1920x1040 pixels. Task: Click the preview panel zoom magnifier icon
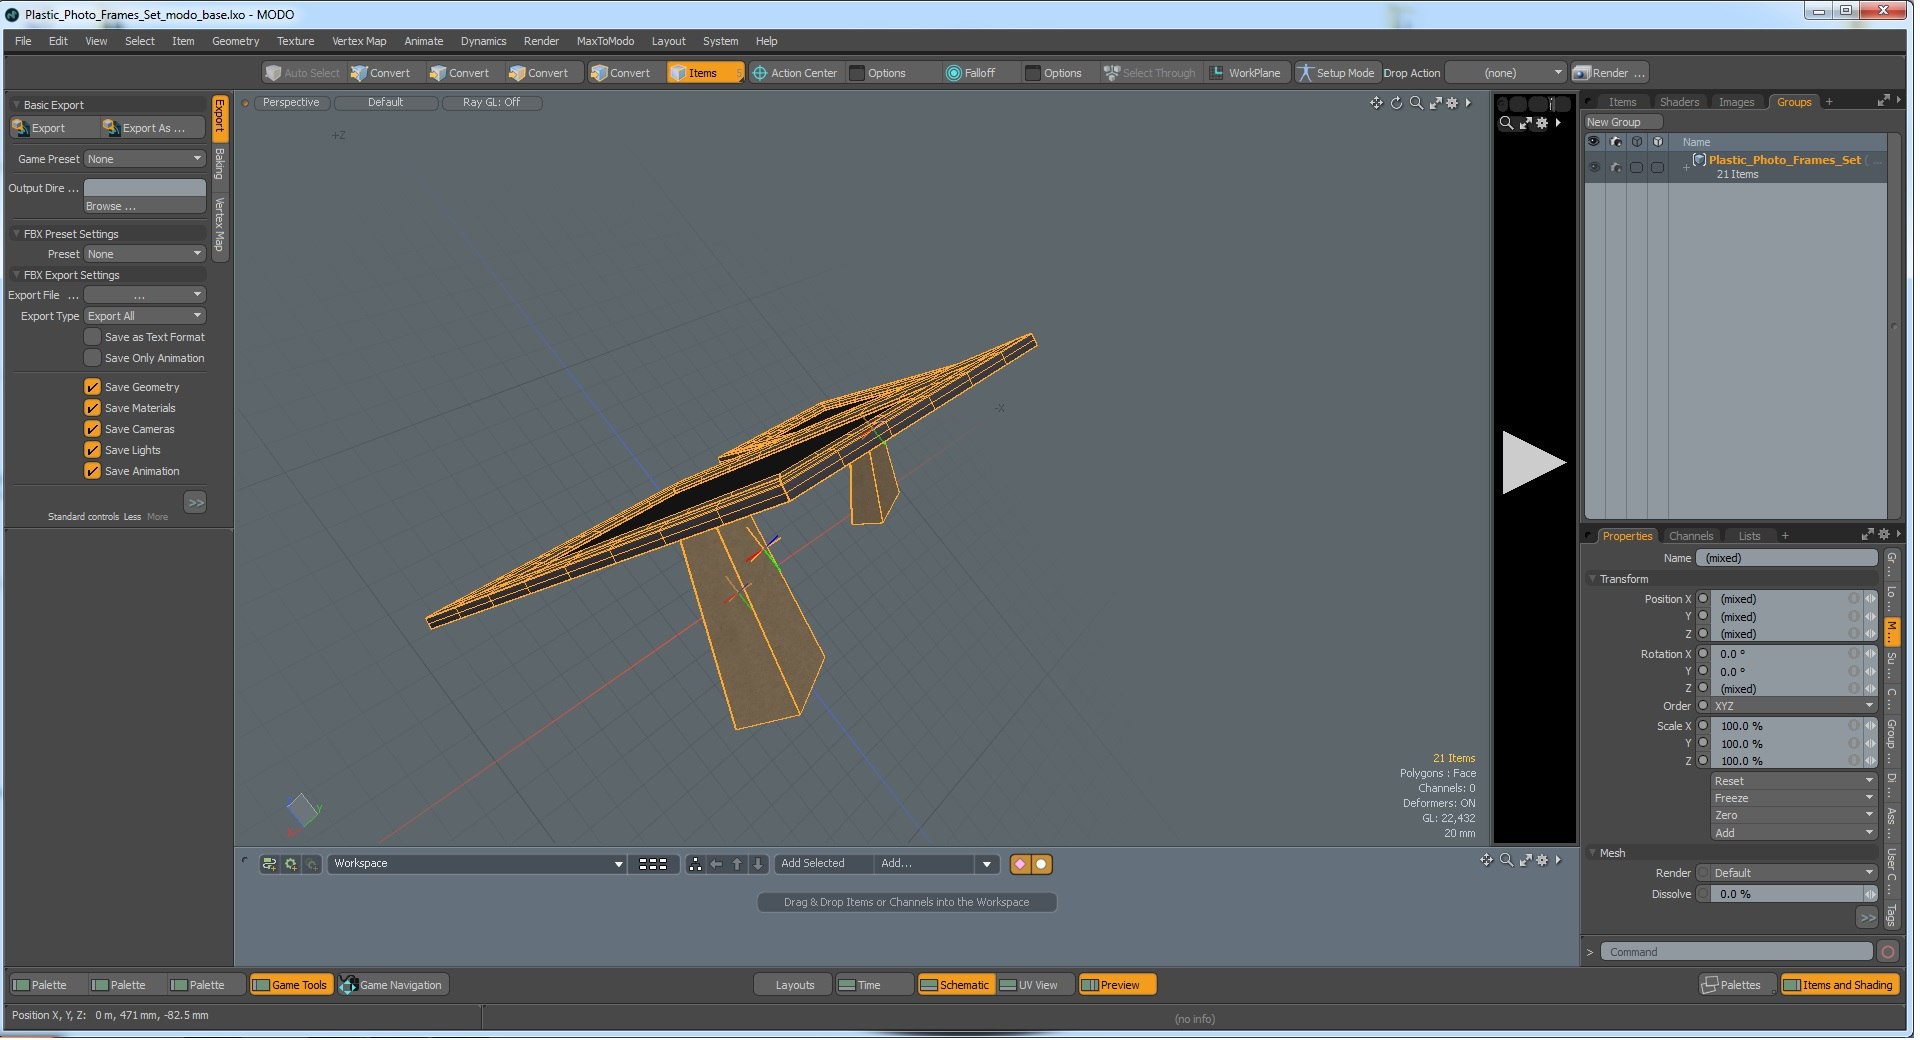(x=1506, y=123)
